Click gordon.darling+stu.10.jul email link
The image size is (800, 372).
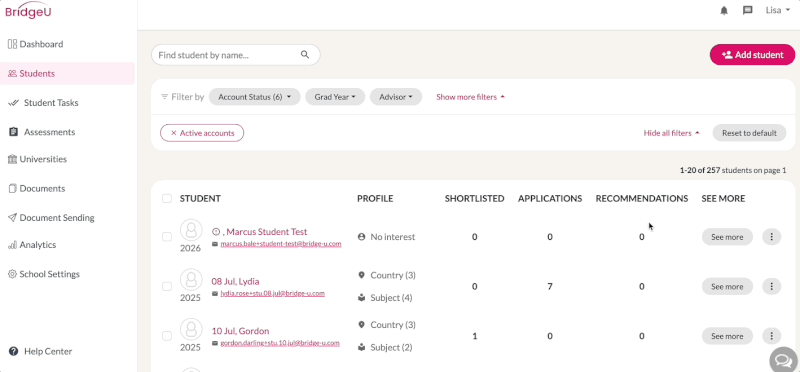tap(280, 343)
